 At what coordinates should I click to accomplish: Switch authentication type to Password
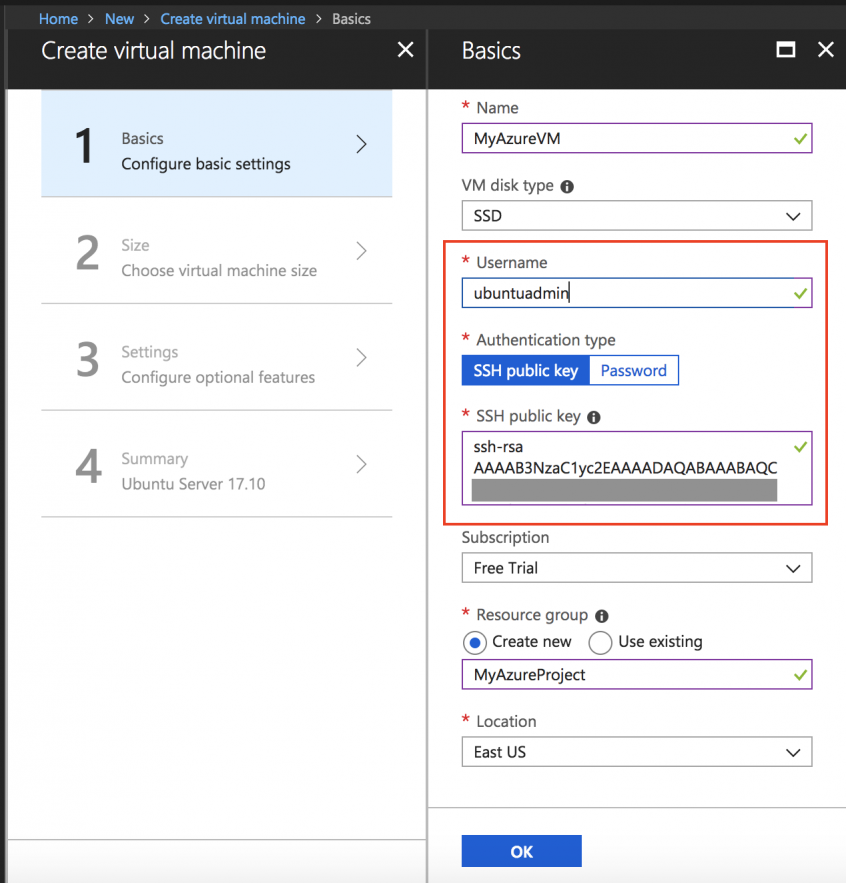click(x=633, y=371)
